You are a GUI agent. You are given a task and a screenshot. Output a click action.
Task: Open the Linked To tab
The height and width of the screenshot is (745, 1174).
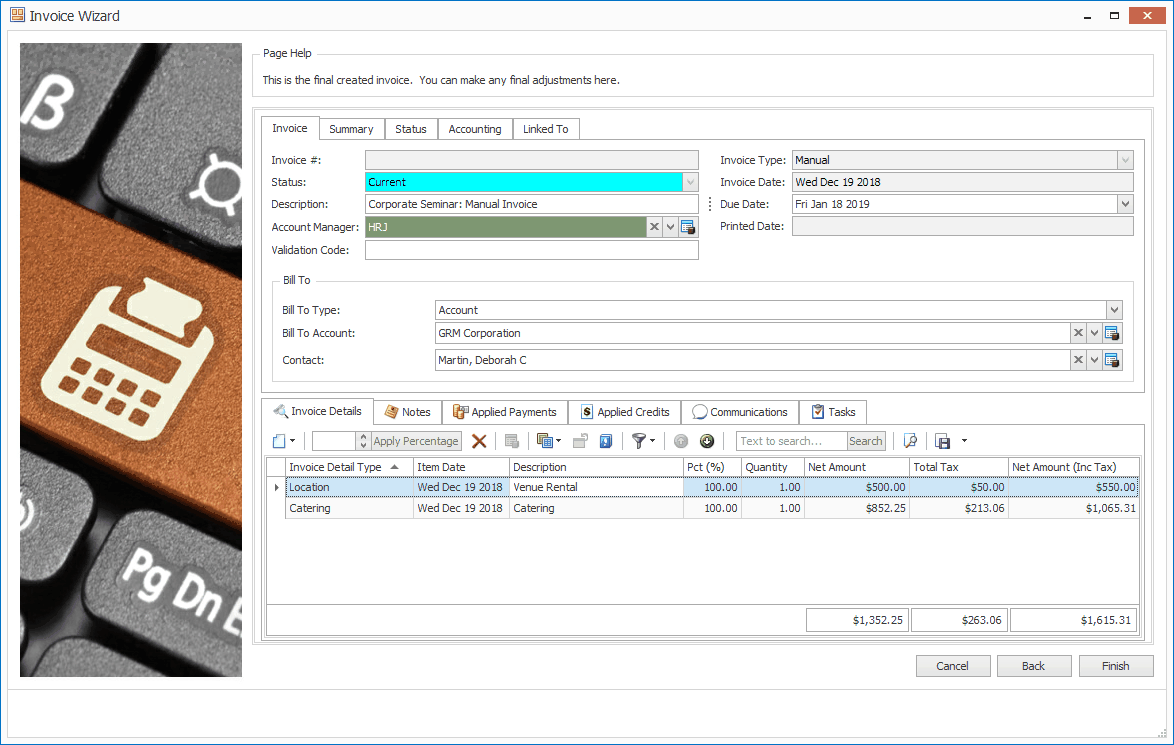point(546,129)
